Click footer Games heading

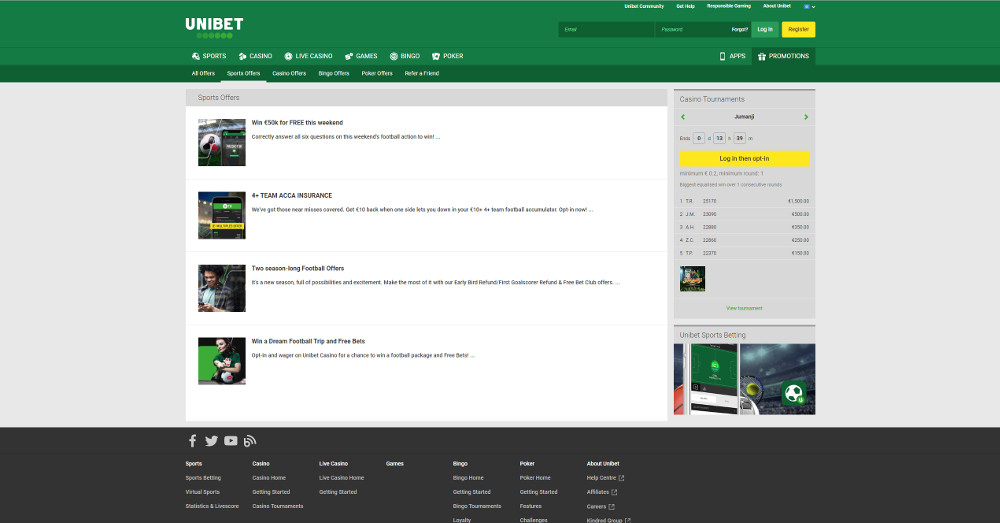coord(395,464)
